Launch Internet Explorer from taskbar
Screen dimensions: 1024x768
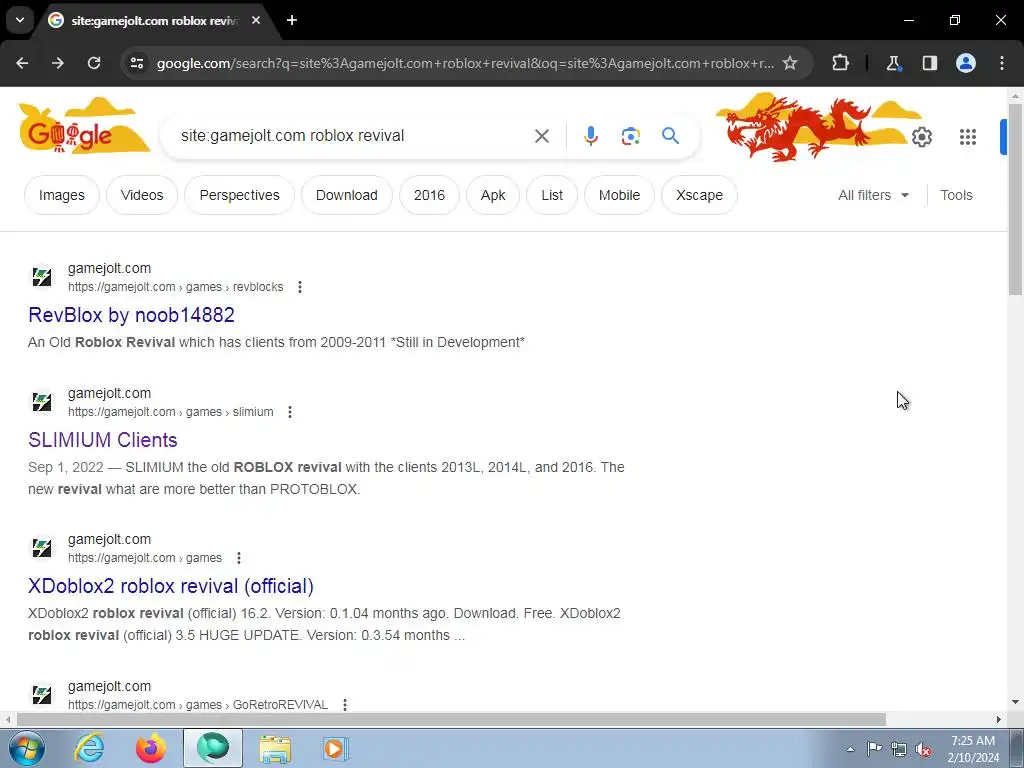pyautogui.click(x=89, y=748)
